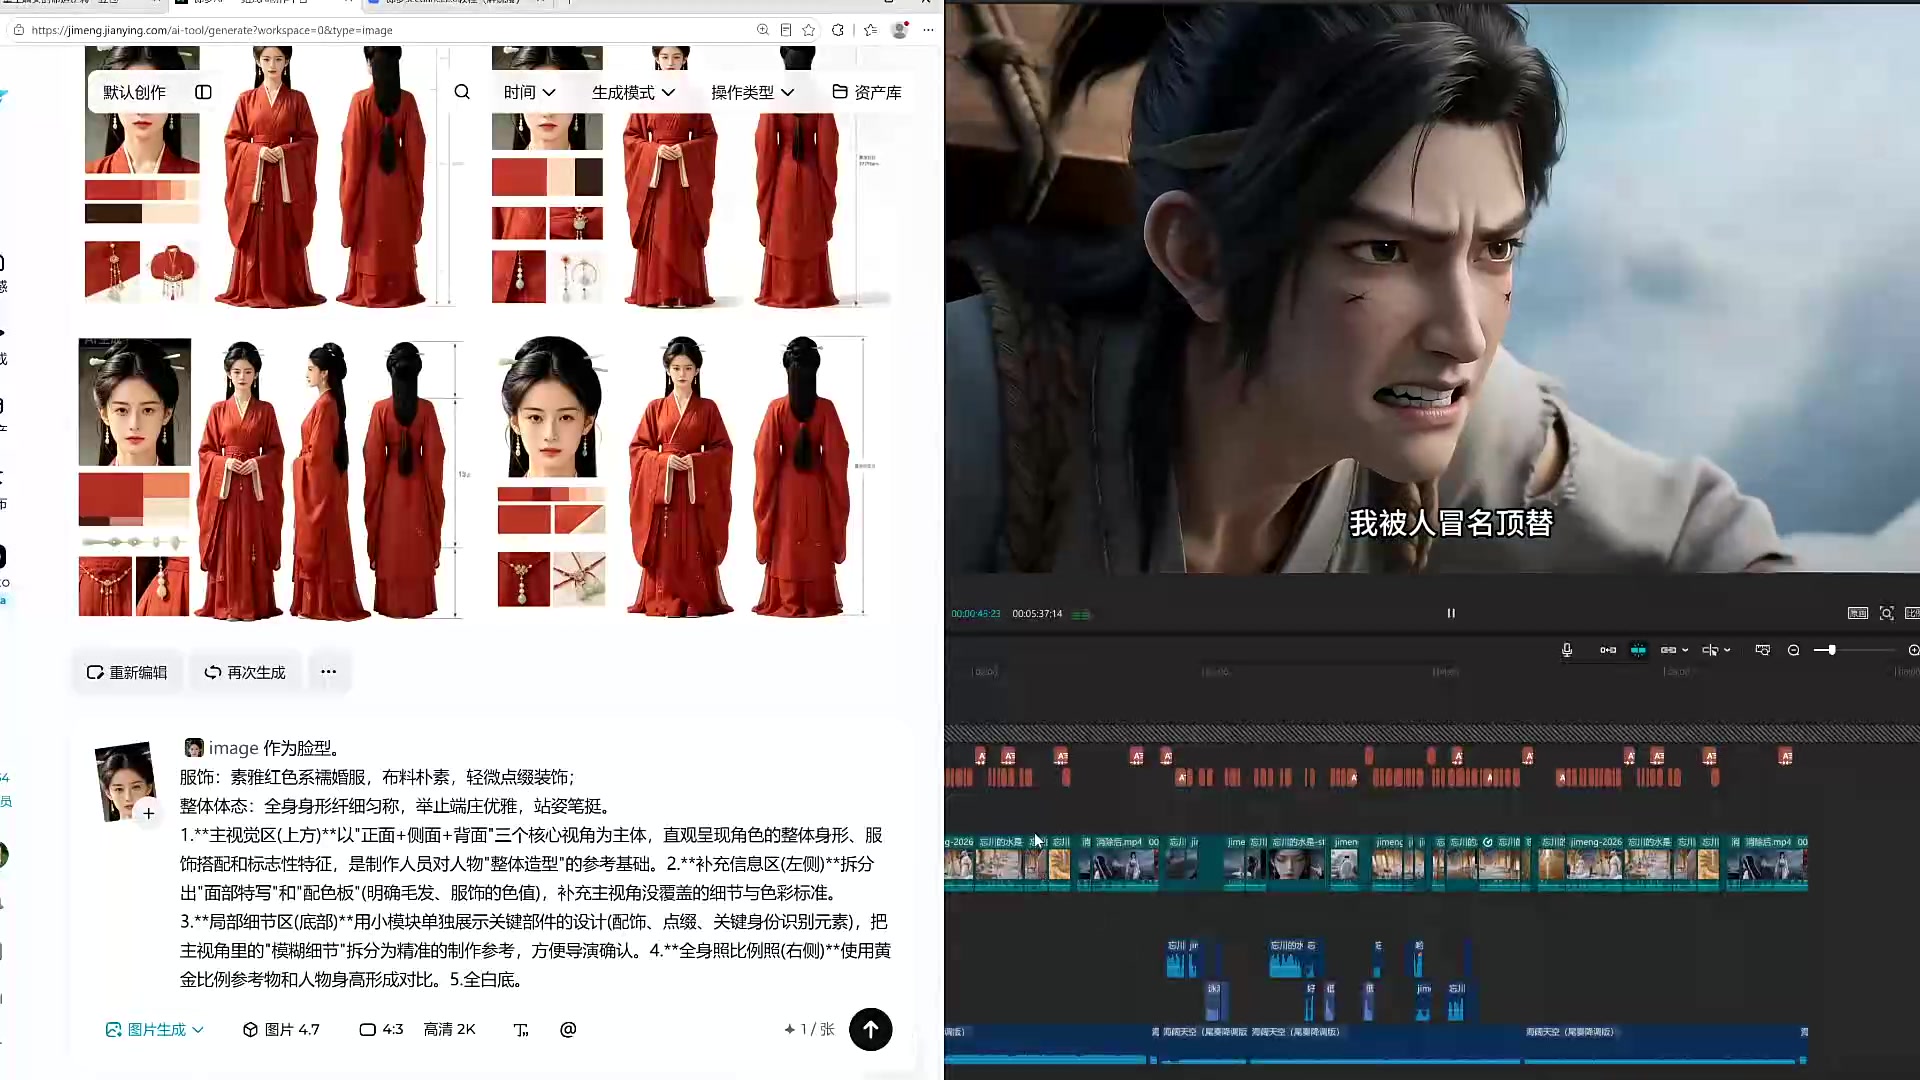
Task: Open the bottom-right generated character sheet image
Action: [684, 479]
